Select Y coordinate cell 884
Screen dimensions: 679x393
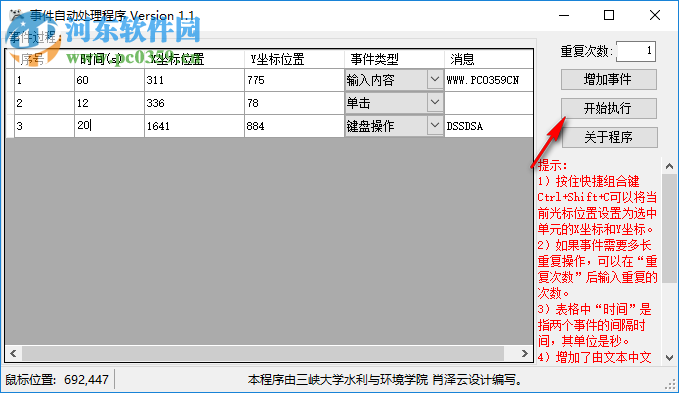click(294, 126)
